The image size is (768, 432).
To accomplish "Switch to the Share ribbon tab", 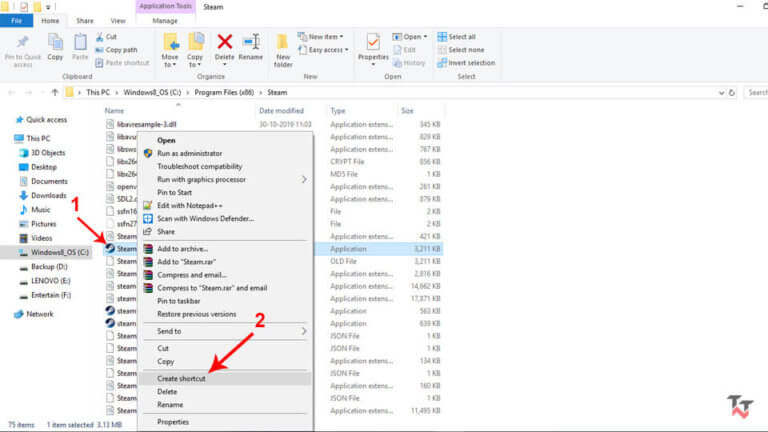I will (x=85, y=21).
